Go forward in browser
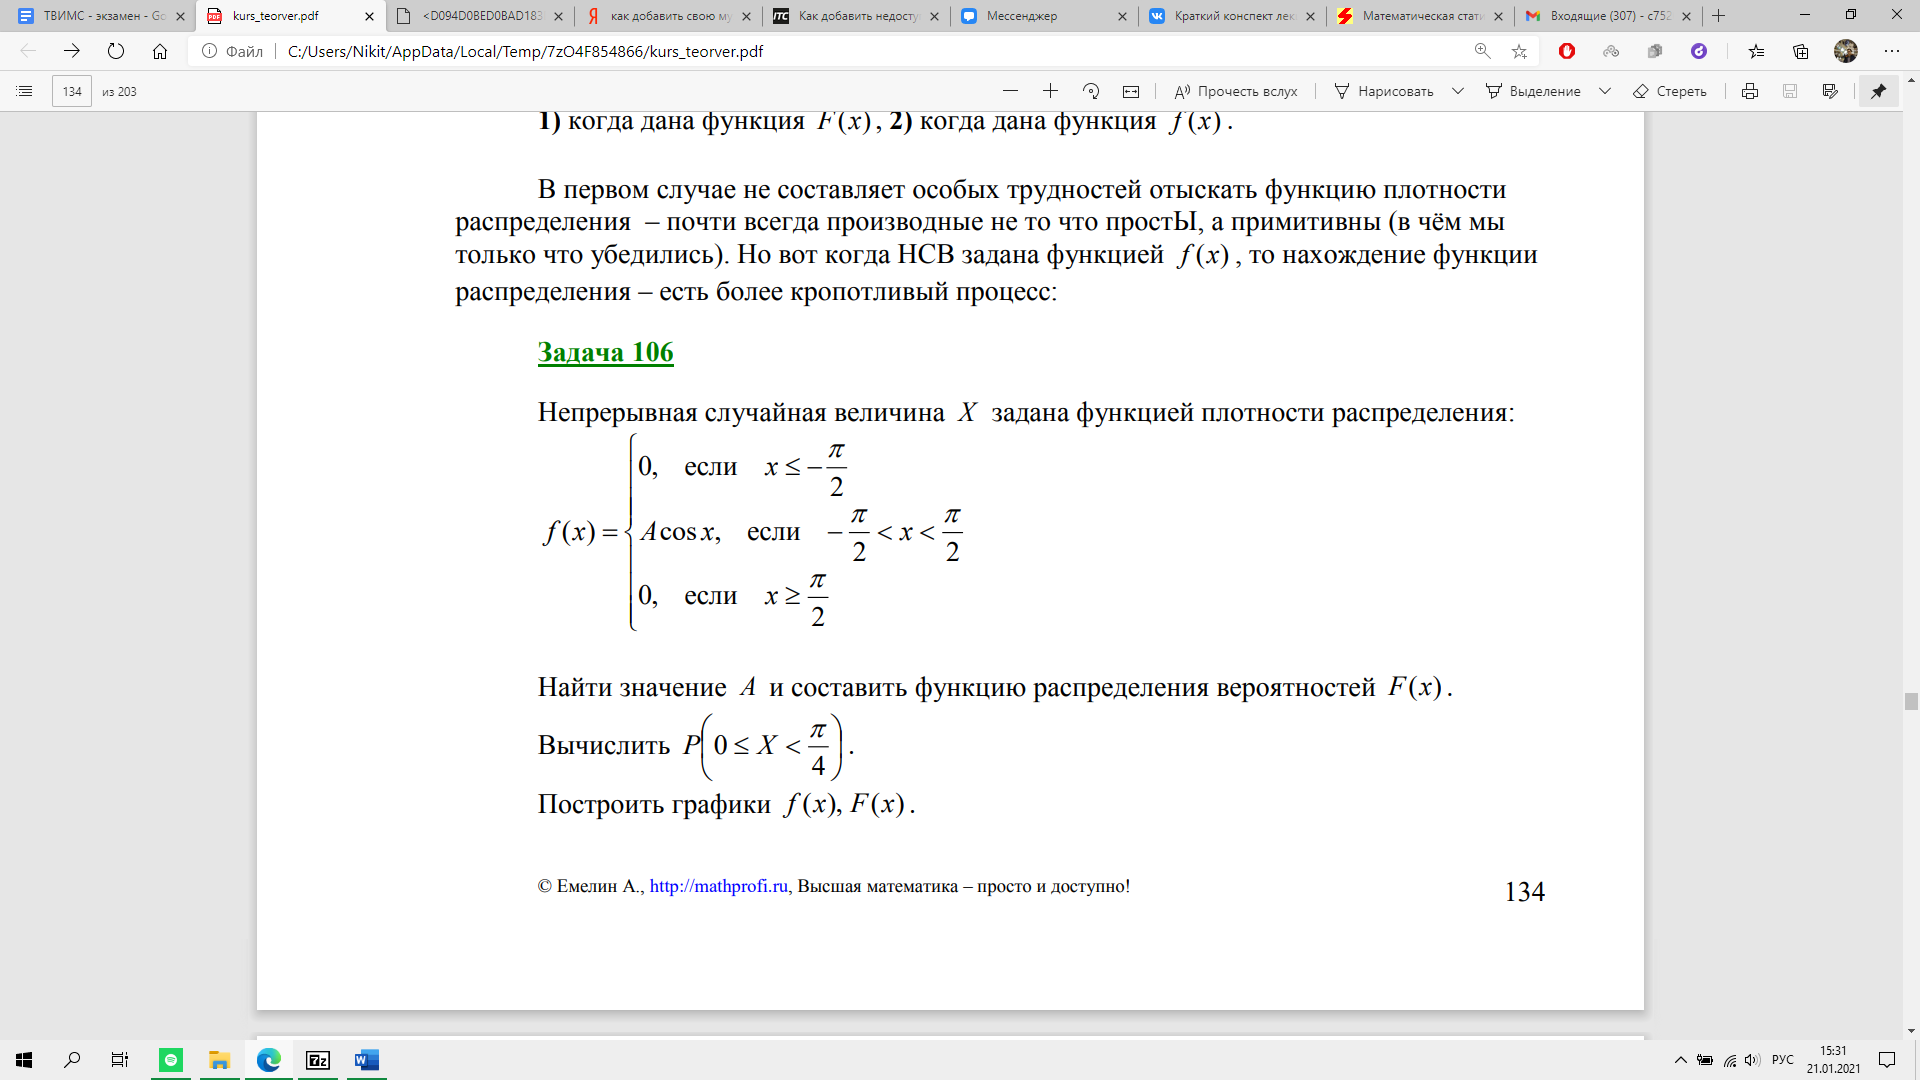Image resolution: width=1920 pixels, height=1080 pixels. (x=72, y=51)
